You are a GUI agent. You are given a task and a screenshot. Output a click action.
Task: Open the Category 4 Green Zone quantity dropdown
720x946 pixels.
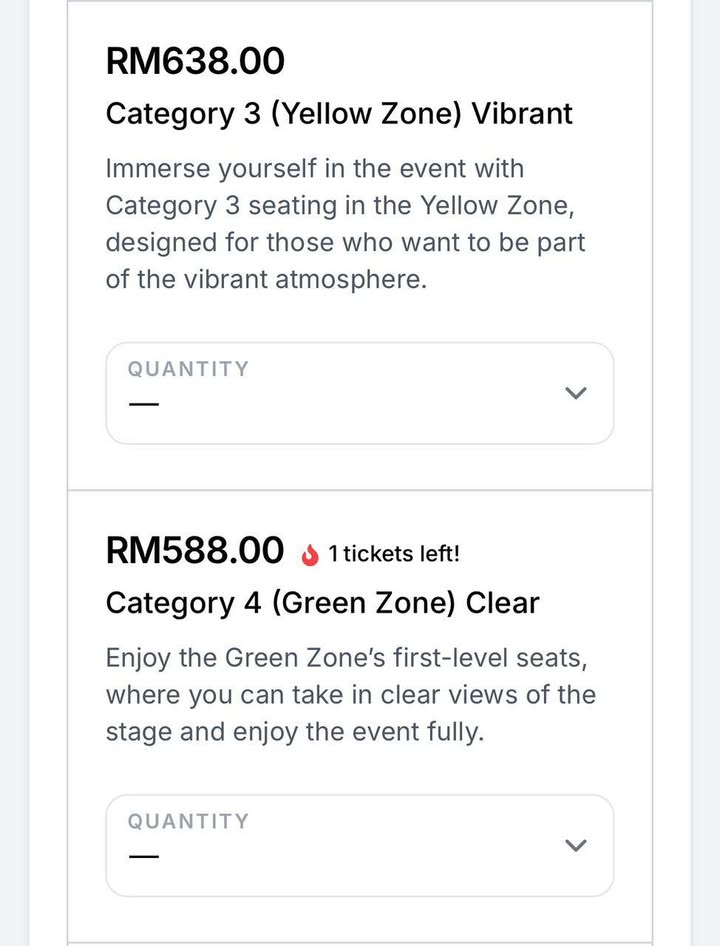359,845
